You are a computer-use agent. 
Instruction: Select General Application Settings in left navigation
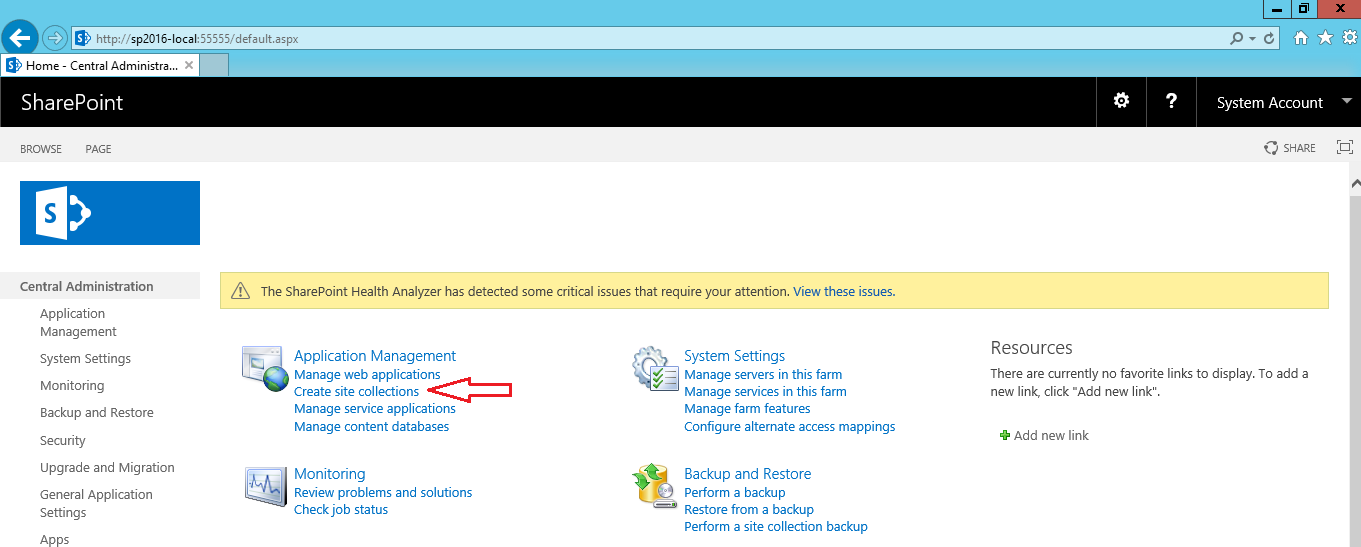click(96, 503)
